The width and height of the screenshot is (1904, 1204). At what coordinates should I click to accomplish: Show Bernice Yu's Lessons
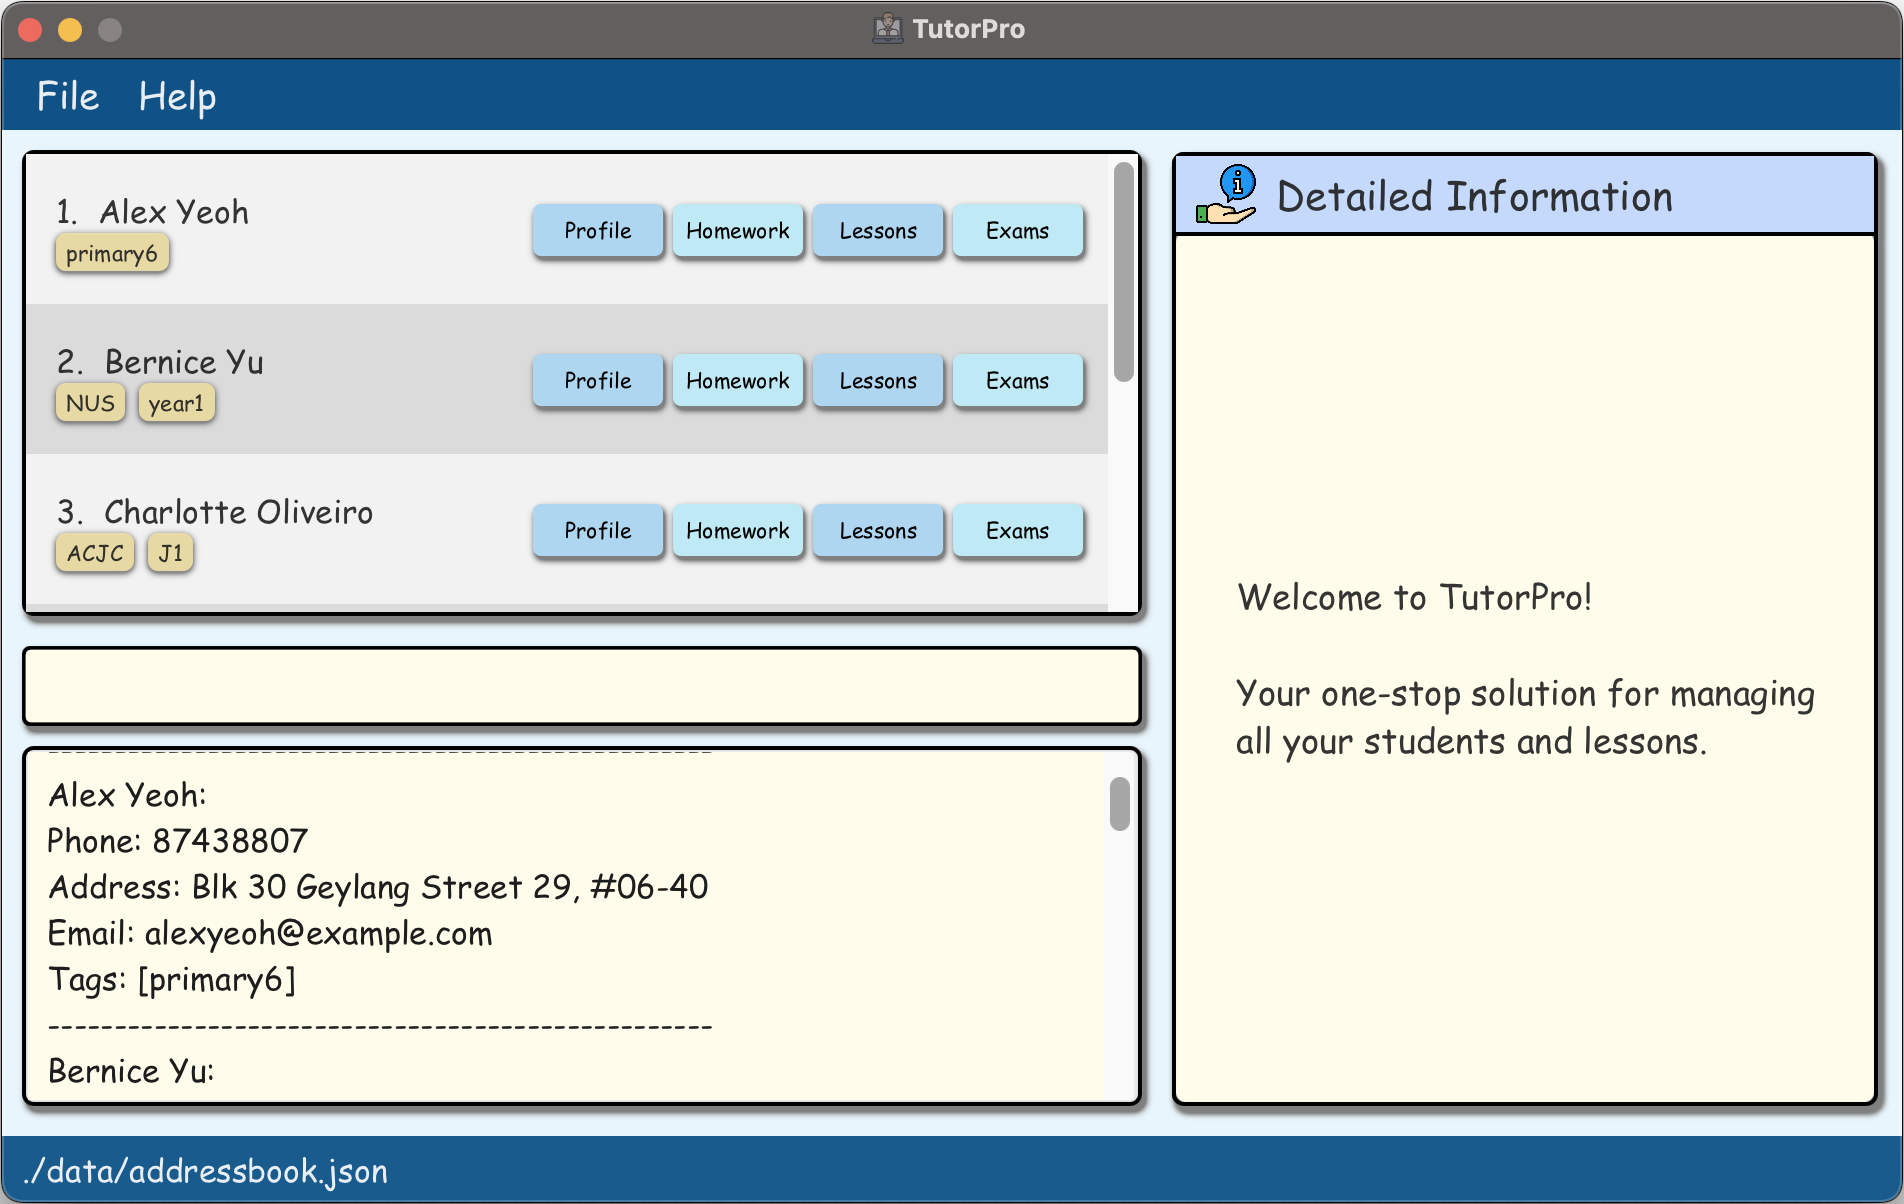(878, 381)
